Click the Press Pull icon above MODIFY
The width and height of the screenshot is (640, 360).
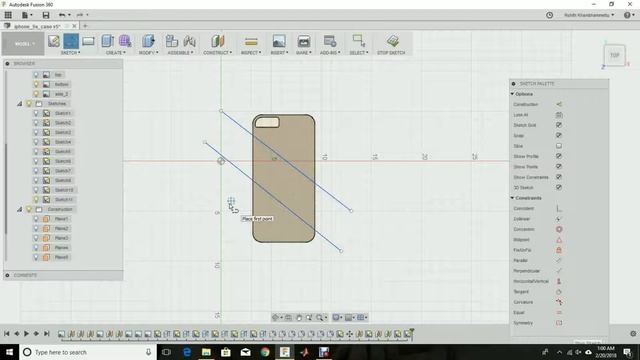148,41
